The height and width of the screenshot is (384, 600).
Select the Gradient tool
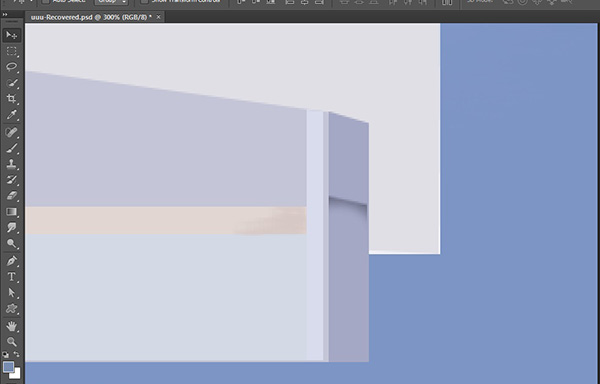pos(11,212)
